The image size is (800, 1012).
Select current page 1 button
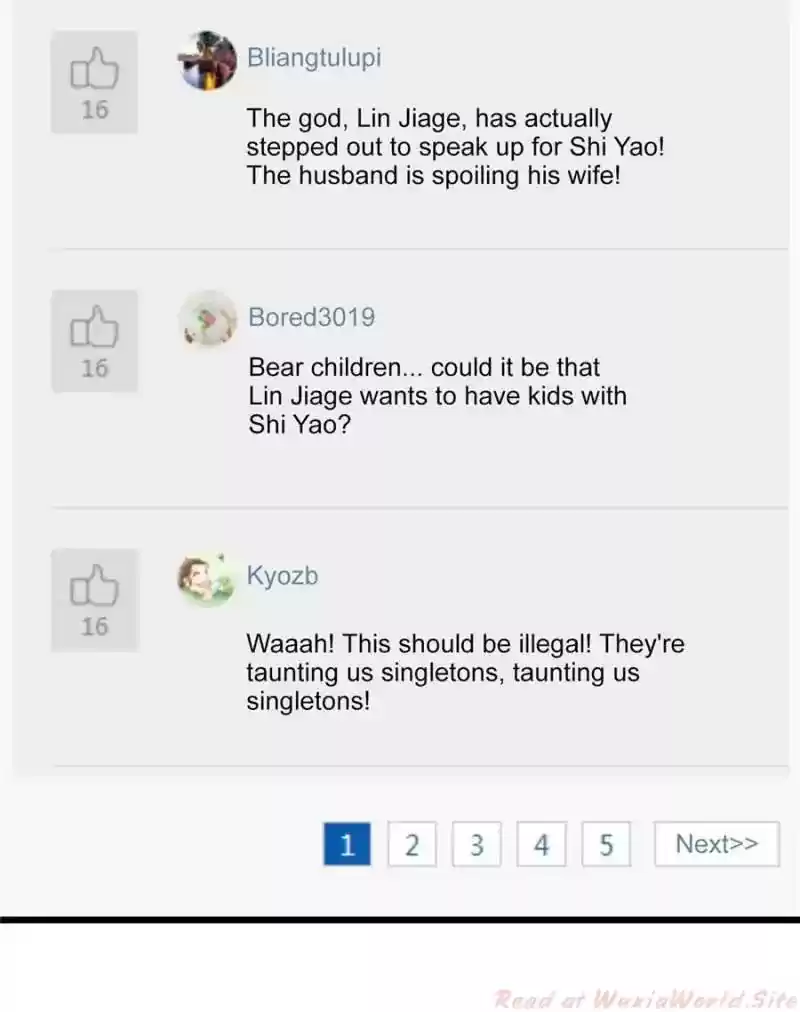pyautogui.click(x=347, y=845)
